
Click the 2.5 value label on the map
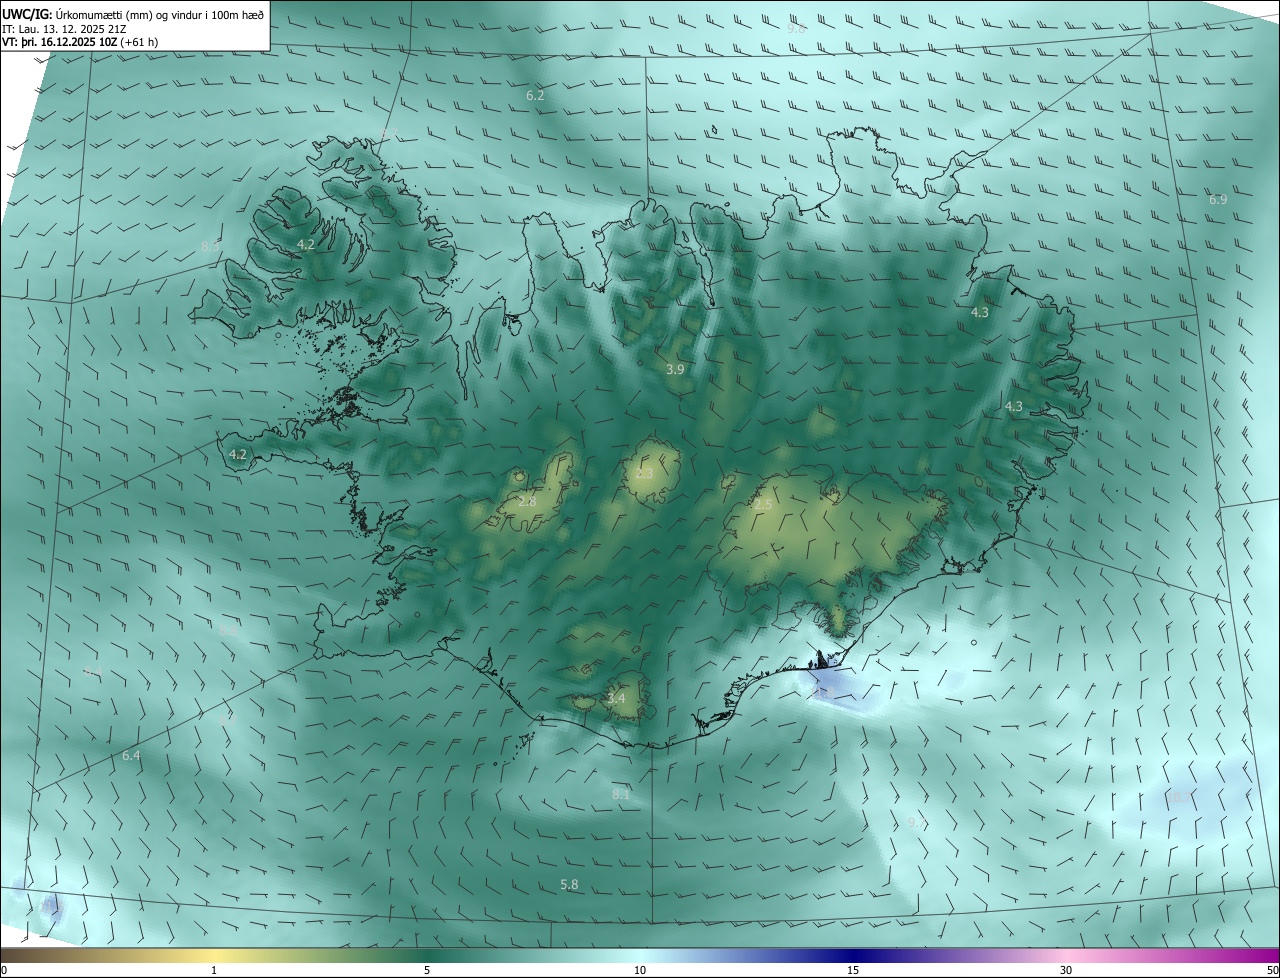[x=763, y=505]
